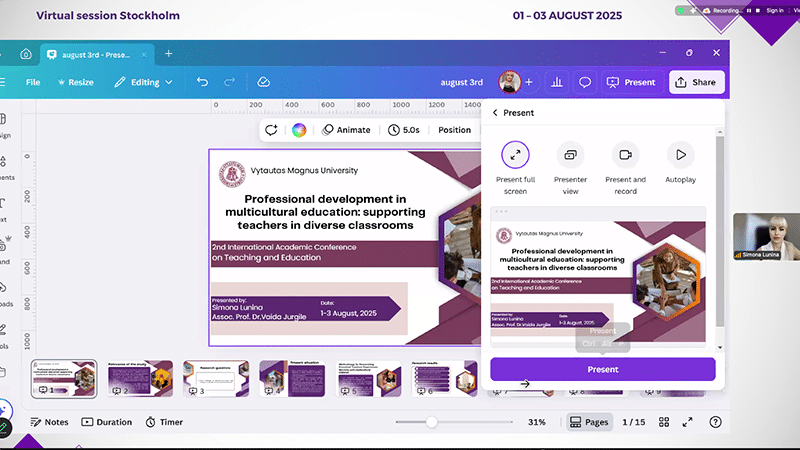Viewport: 800px width, 450px height.
Task: Go back using Present panel chevron
Action: tap(495, 113)
